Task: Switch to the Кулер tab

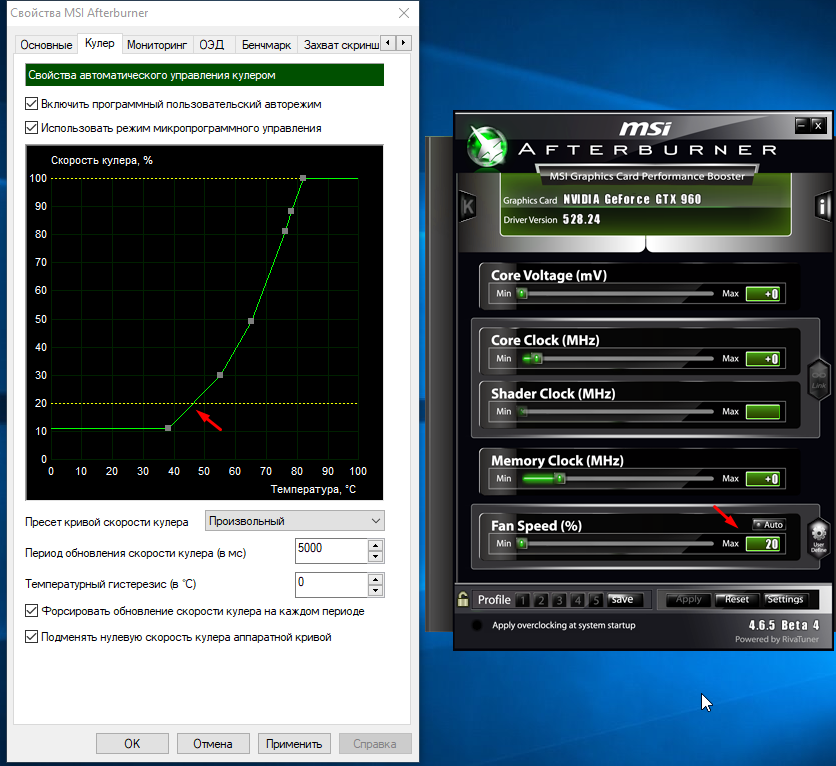Action: [100, 43]
